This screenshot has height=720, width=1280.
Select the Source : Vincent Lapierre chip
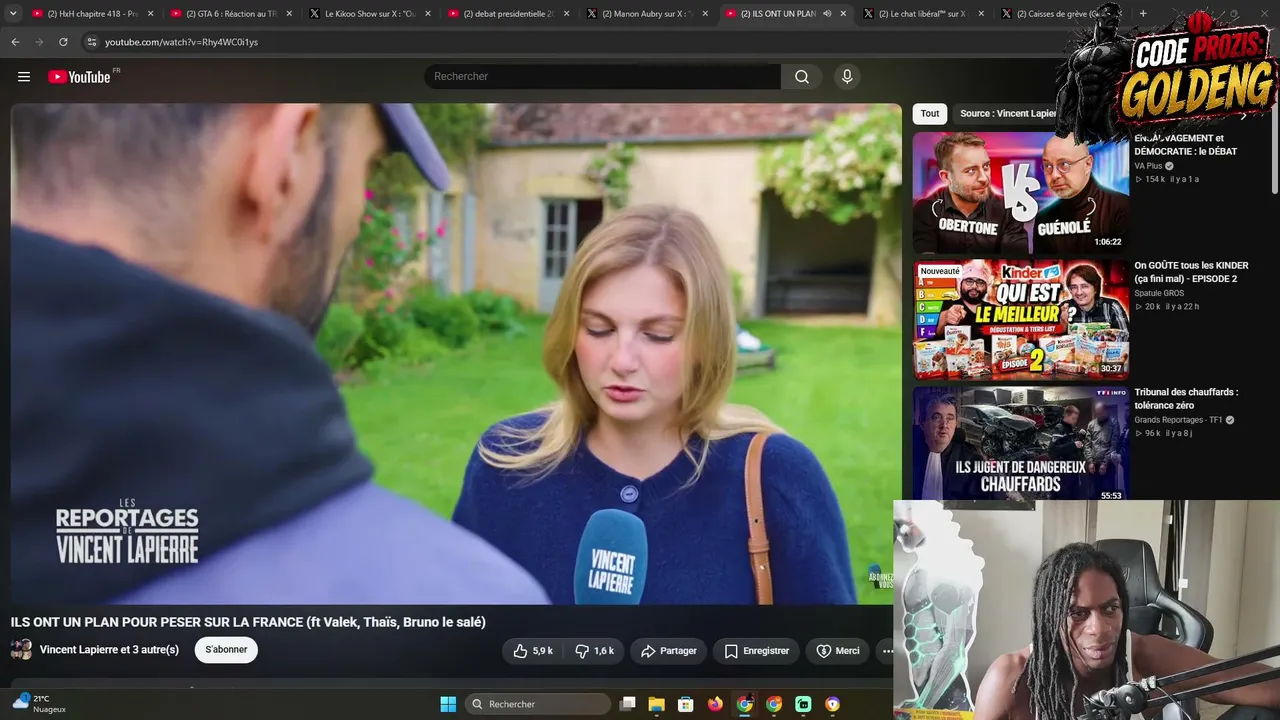(1008, 114)
